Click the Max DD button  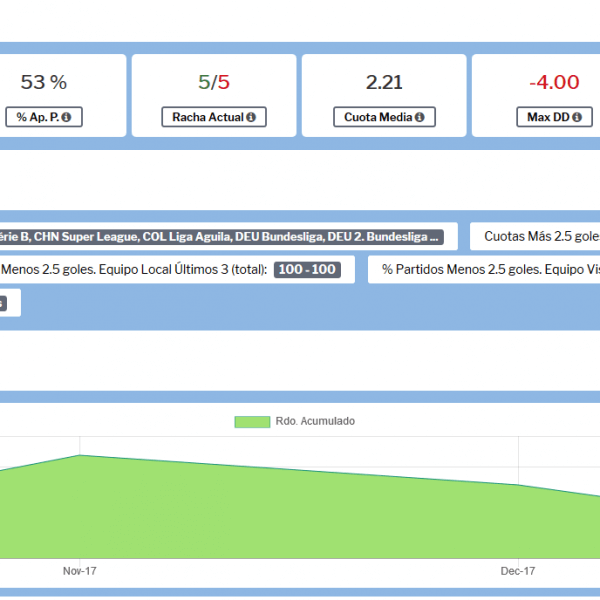(x=555, y=117)
